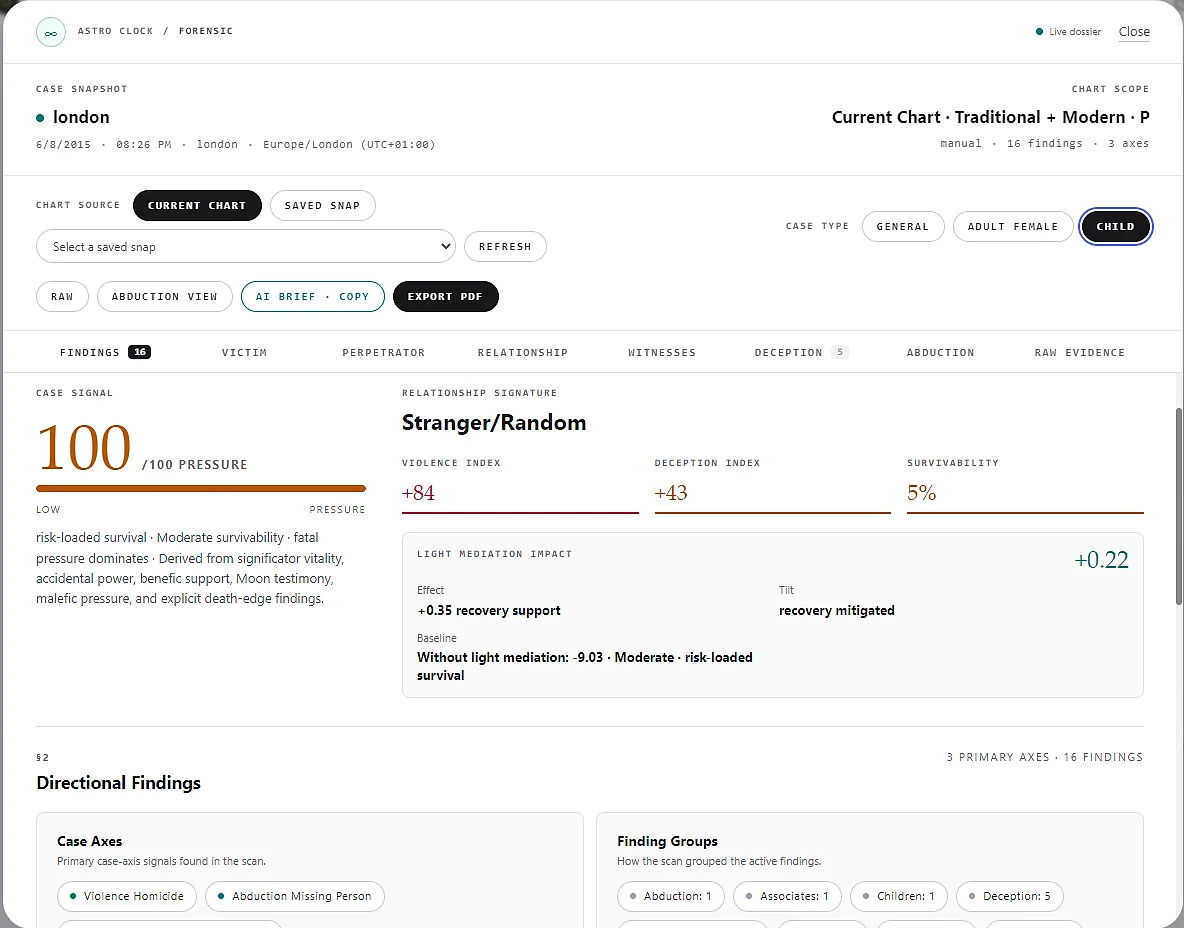Open the 'Select a saved snap' dropdown
This screenshot has width=1184, height=928.
[x=245, y=246]
